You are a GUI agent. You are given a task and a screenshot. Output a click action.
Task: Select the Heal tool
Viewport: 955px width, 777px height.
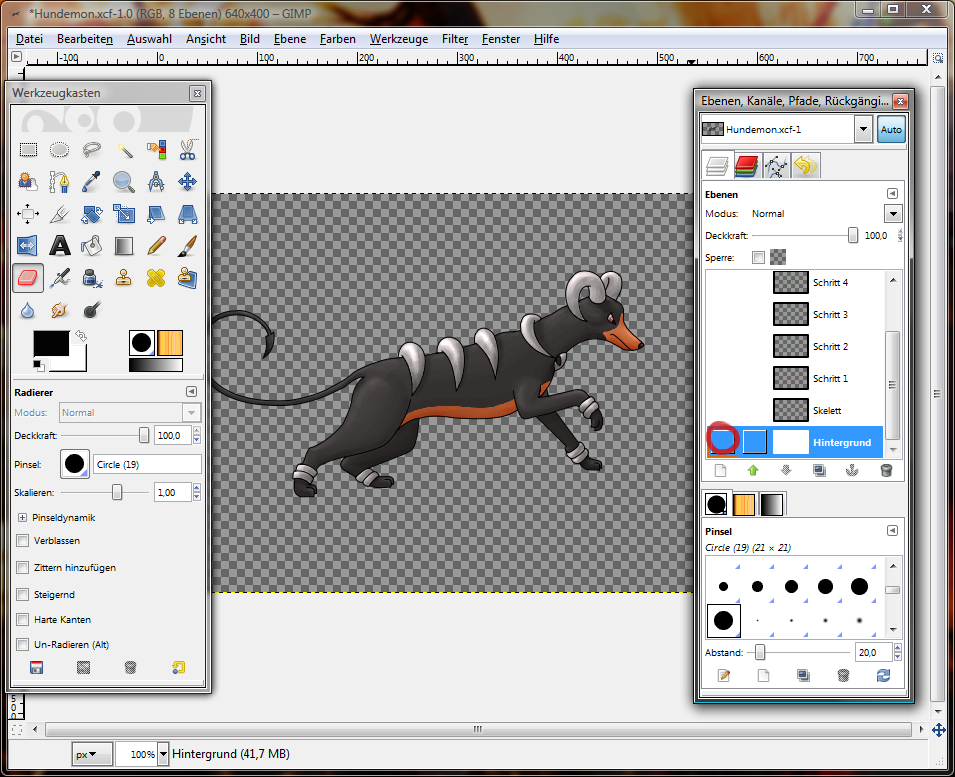click(x=156, y=278)
